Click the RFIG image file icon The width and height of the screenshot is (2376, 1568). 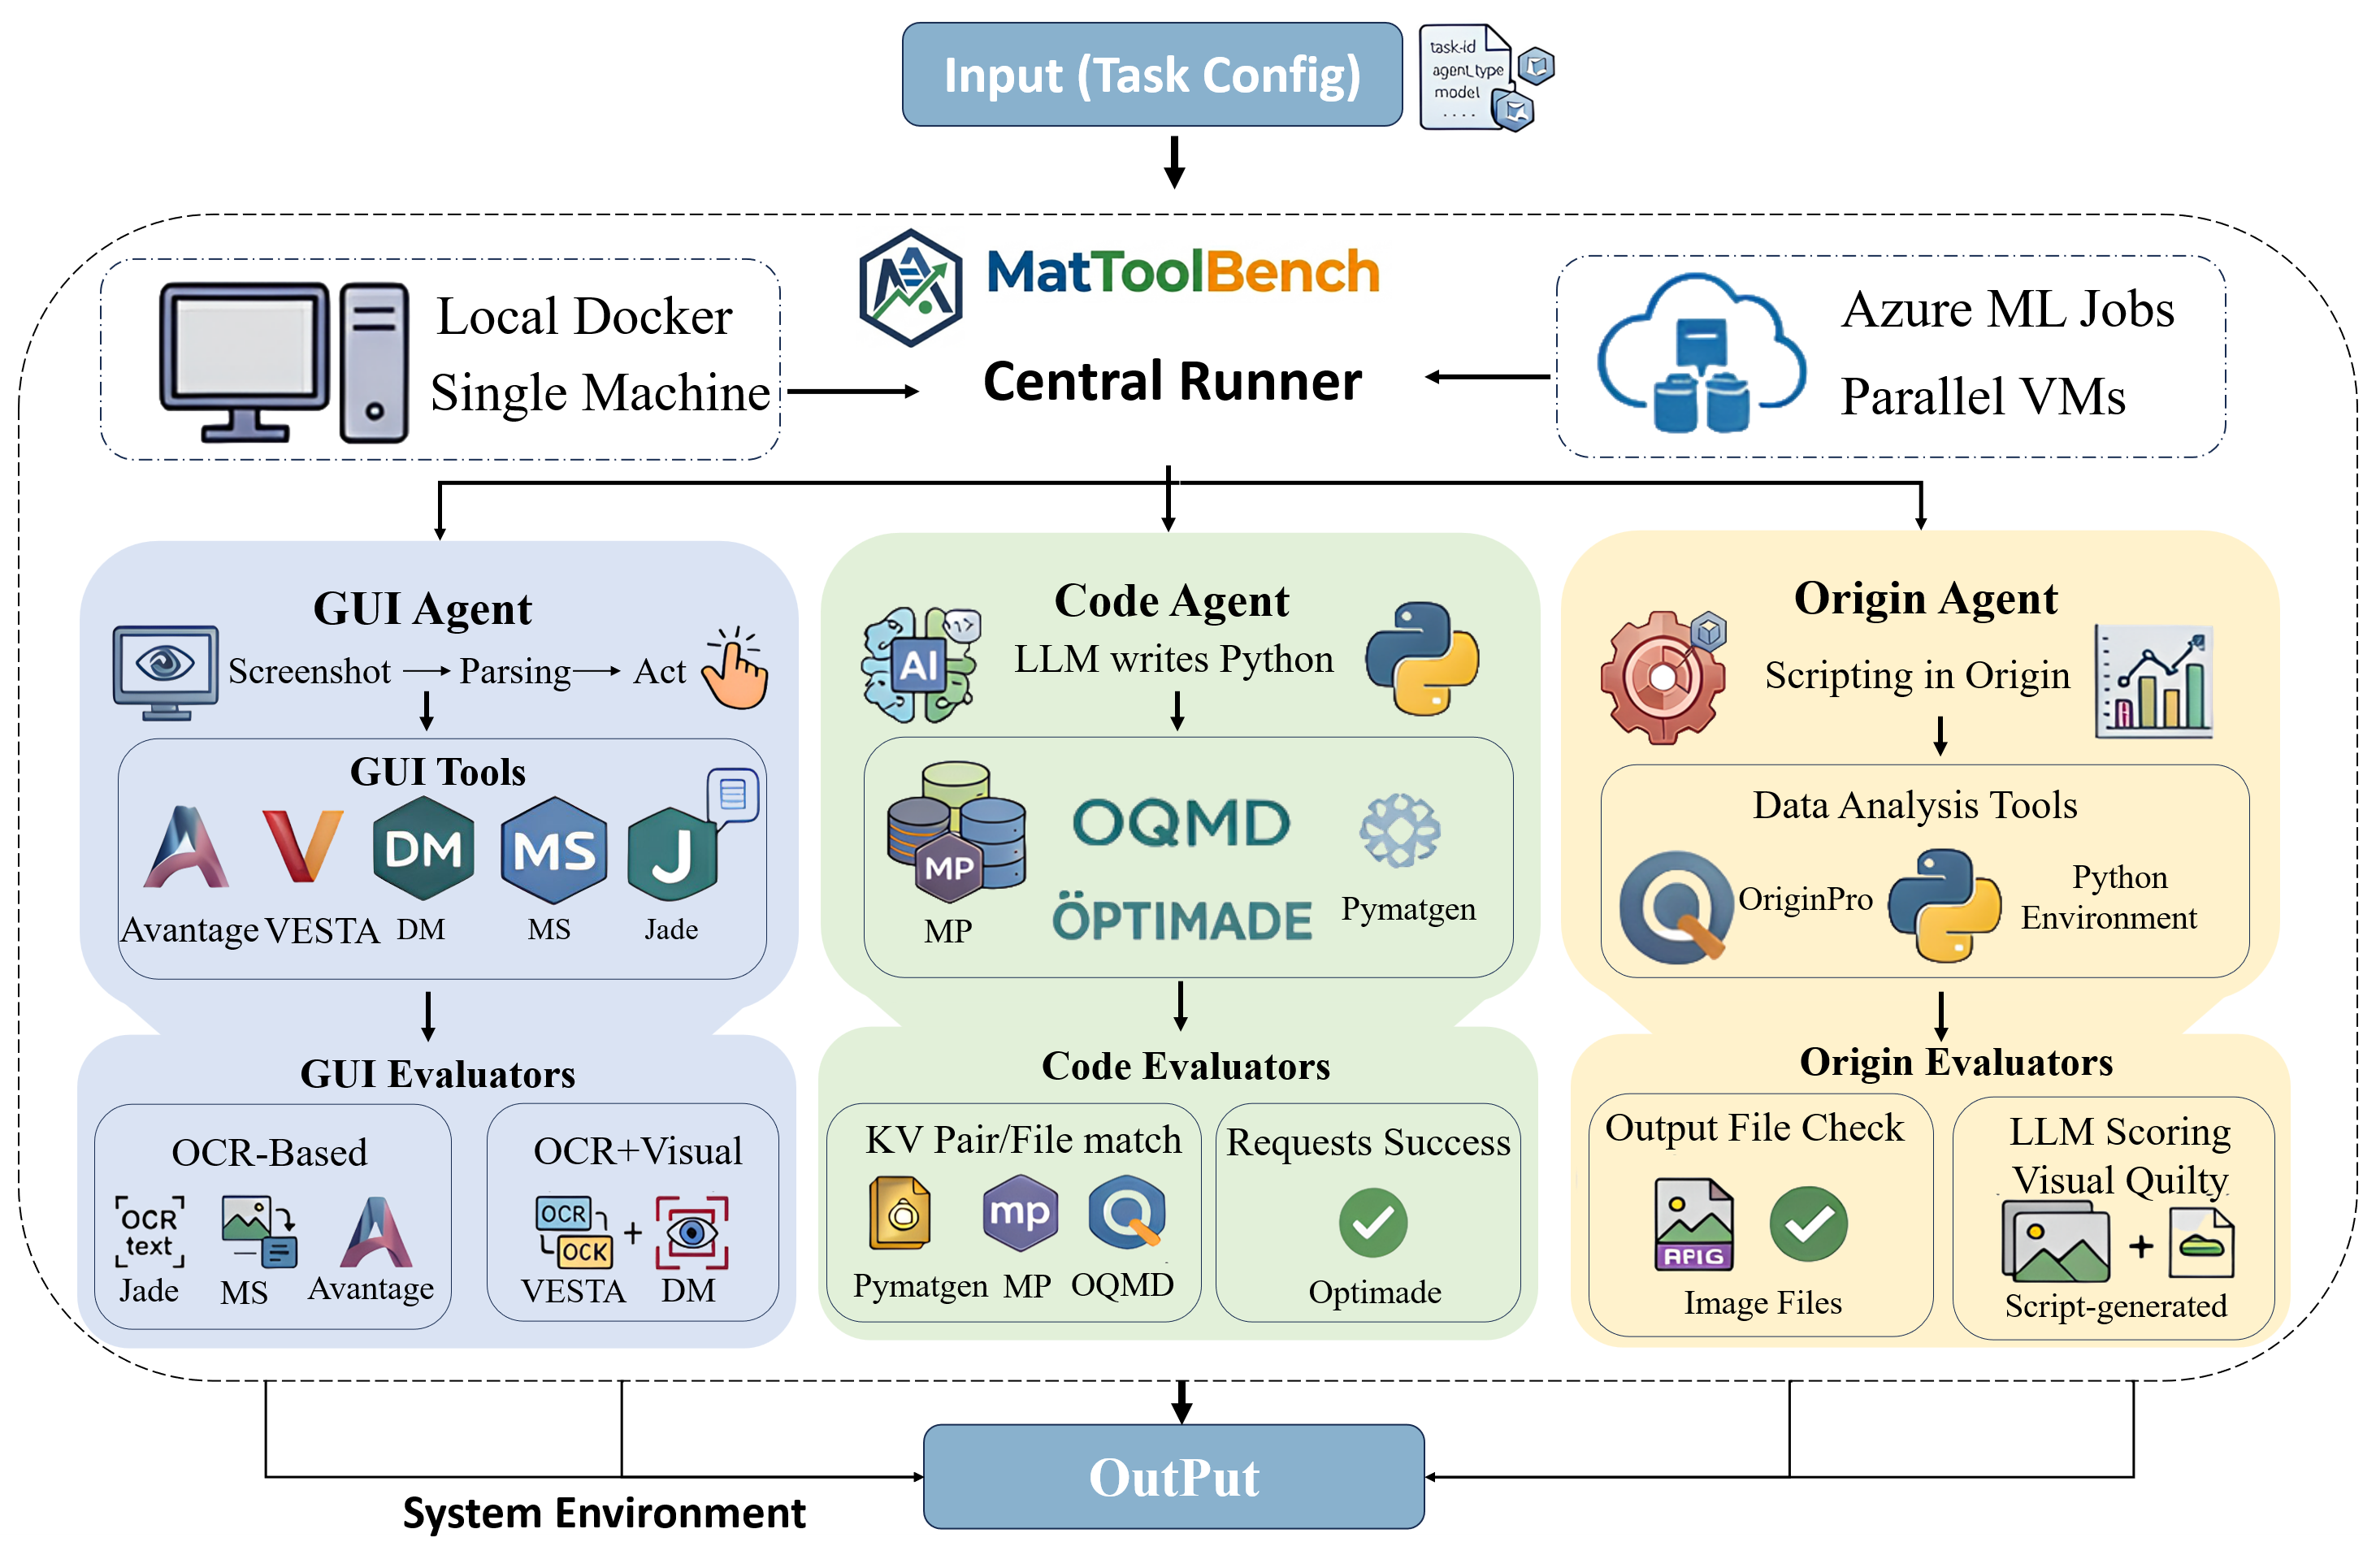click(1693, 1224)
